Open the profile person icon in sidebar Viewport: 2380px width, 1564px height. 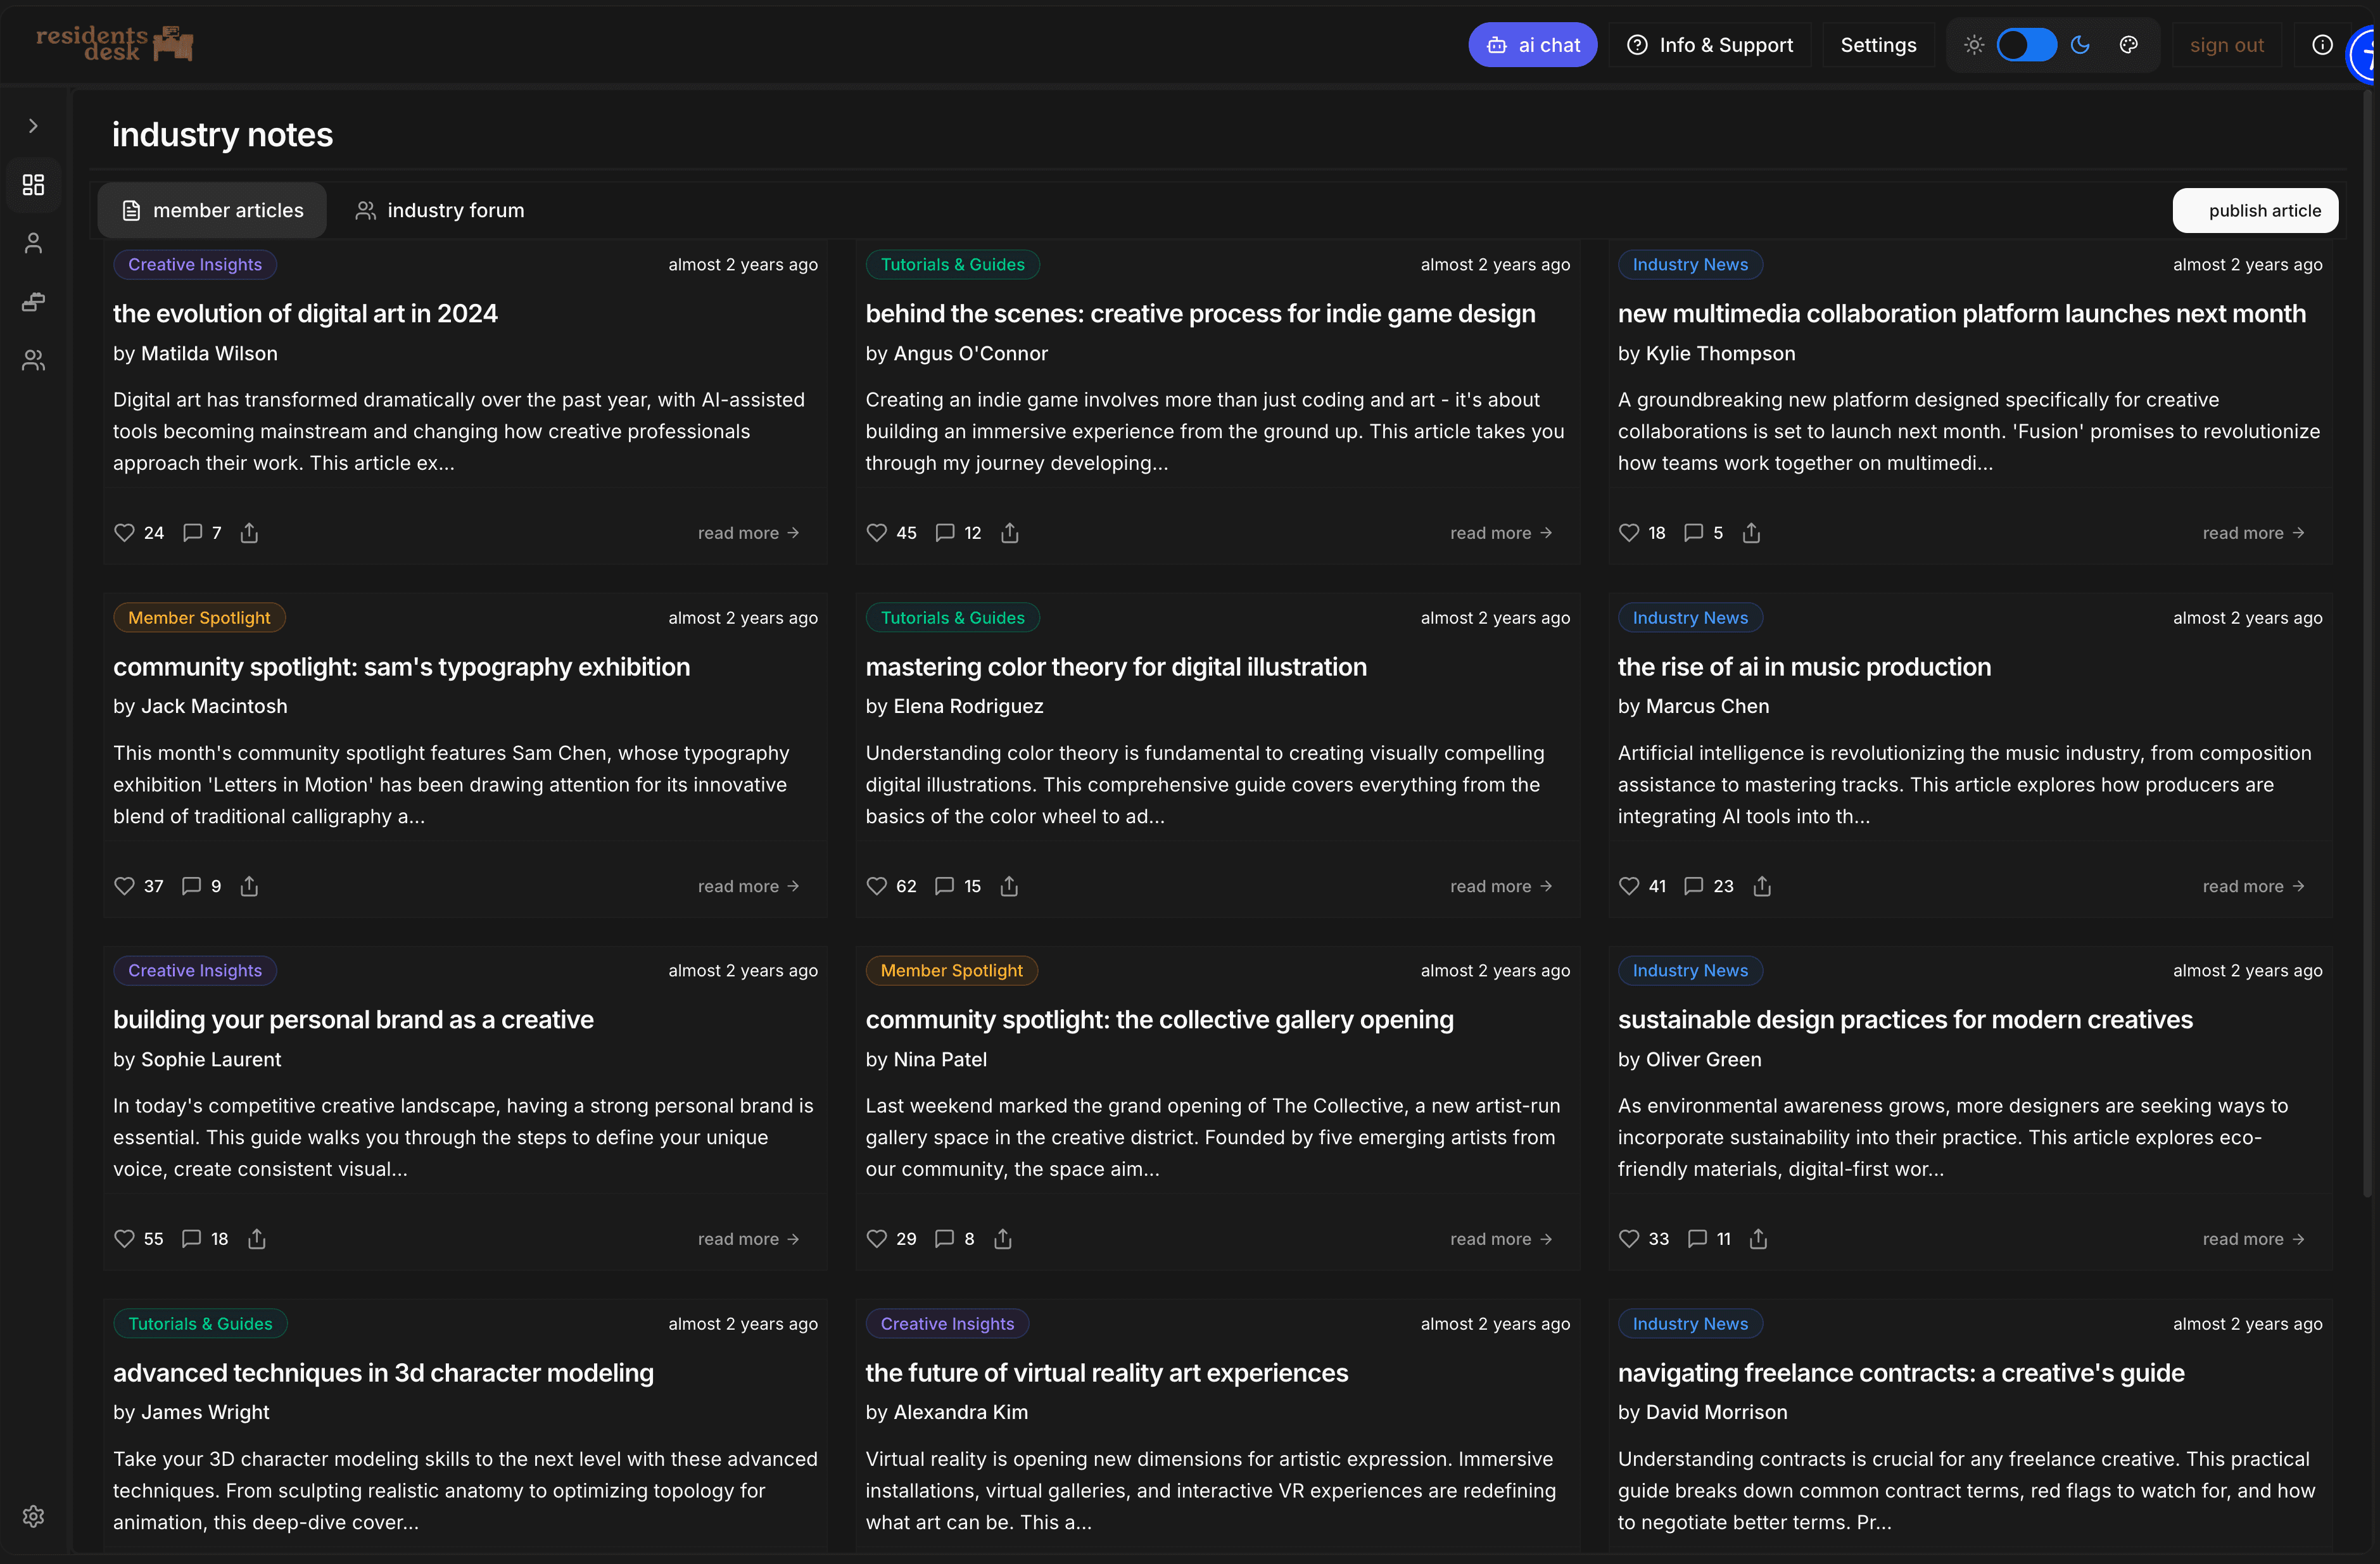click(x=33, y=243)
